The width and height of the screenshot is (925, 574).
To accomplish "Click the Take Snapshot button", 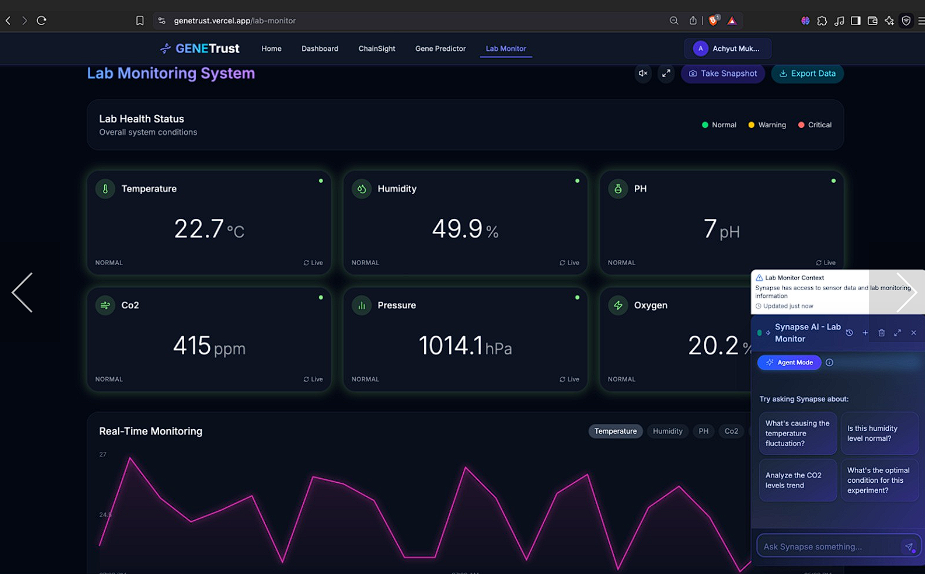I will [723, 73].
